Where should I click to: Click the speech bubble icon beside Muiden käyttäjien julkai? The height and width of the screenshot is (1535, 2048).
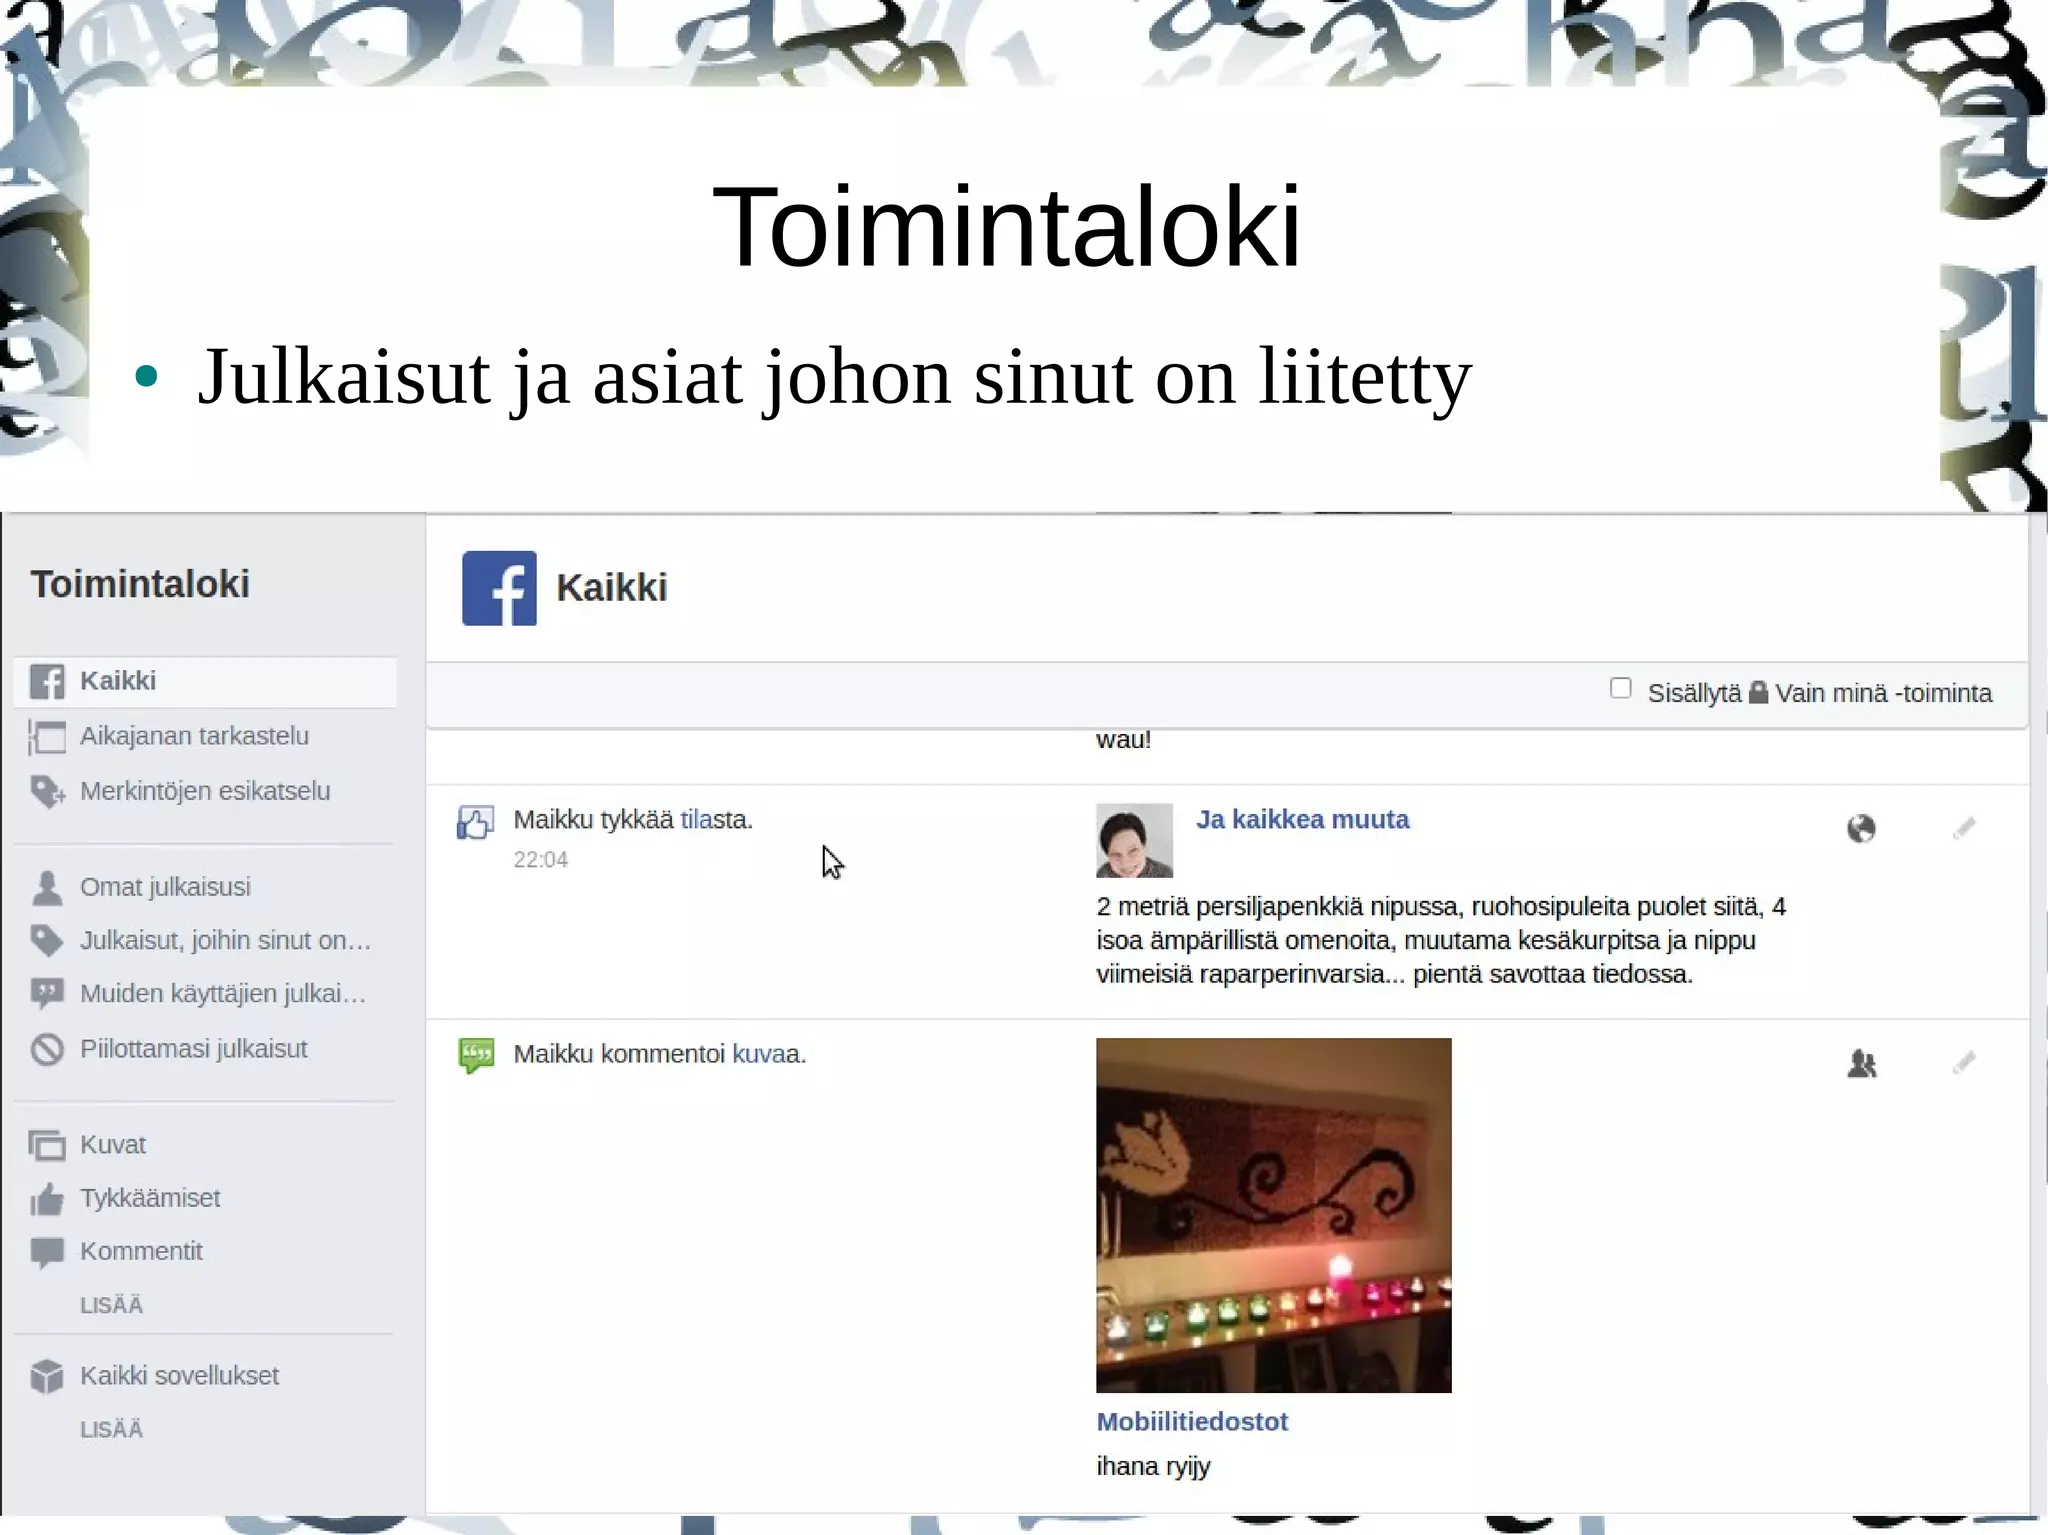[x=47, y=994]
